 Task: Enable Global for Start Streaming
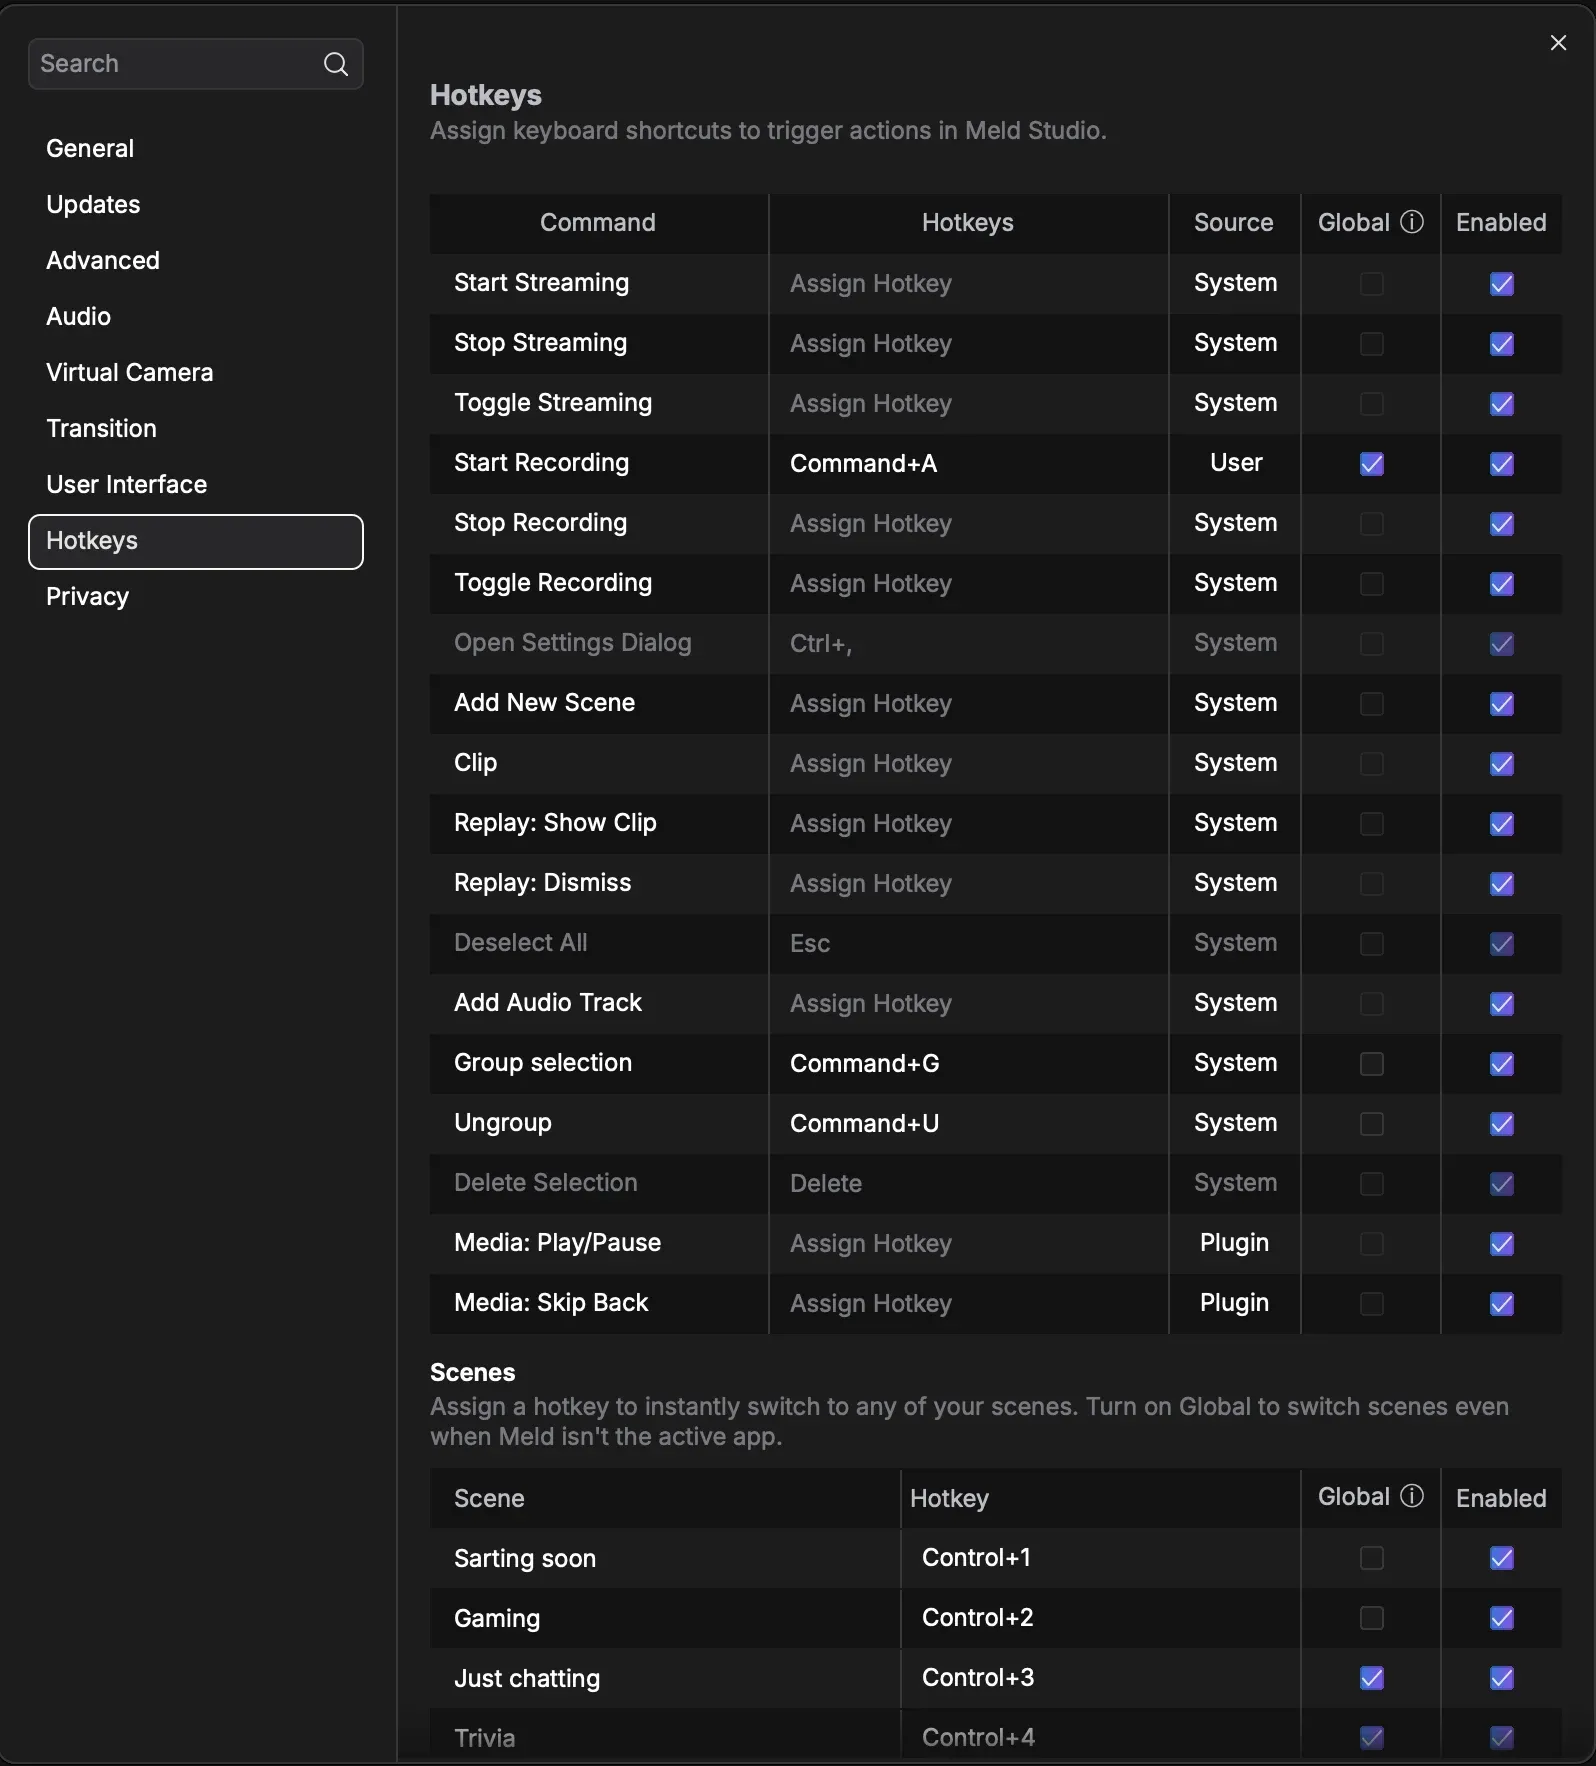point(1372,284)
